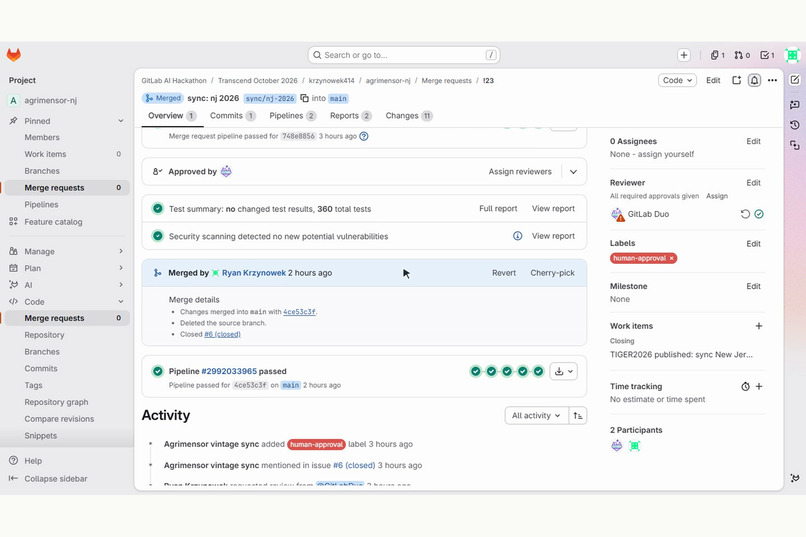Viewport: 806px width, 537px height.
Task: Click the GitLab Duo approved check icon
Action: point(759,214)
